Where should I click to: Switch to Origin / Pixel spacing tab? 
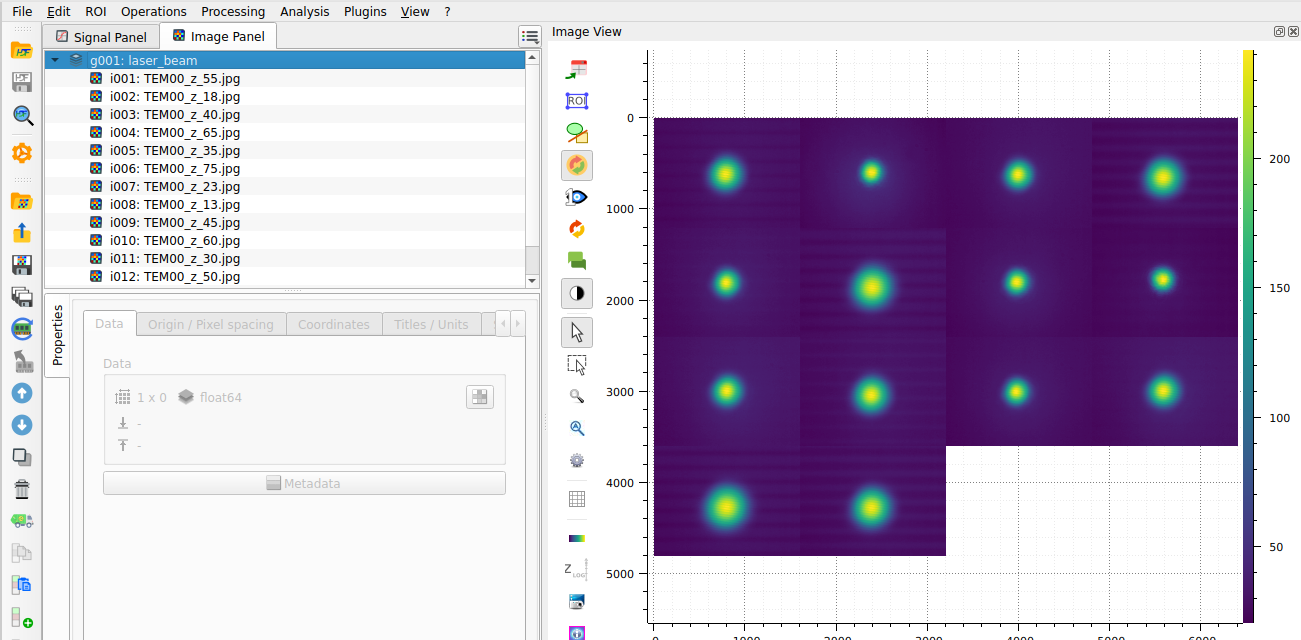[210, 324]
